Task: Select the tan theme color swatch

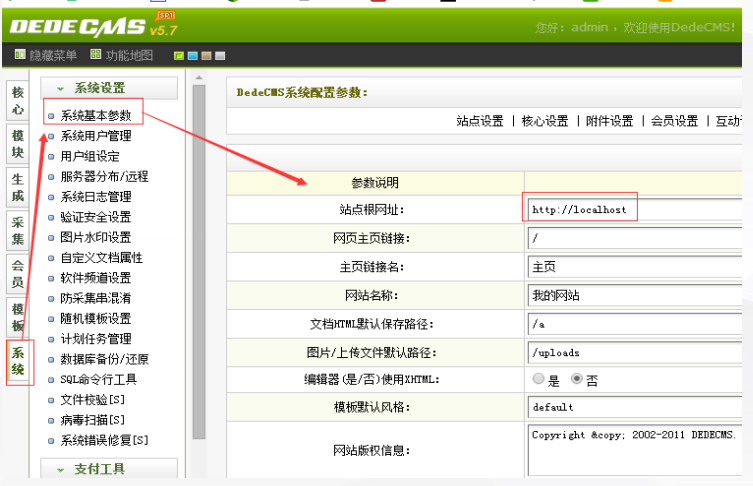Action: 206,56
